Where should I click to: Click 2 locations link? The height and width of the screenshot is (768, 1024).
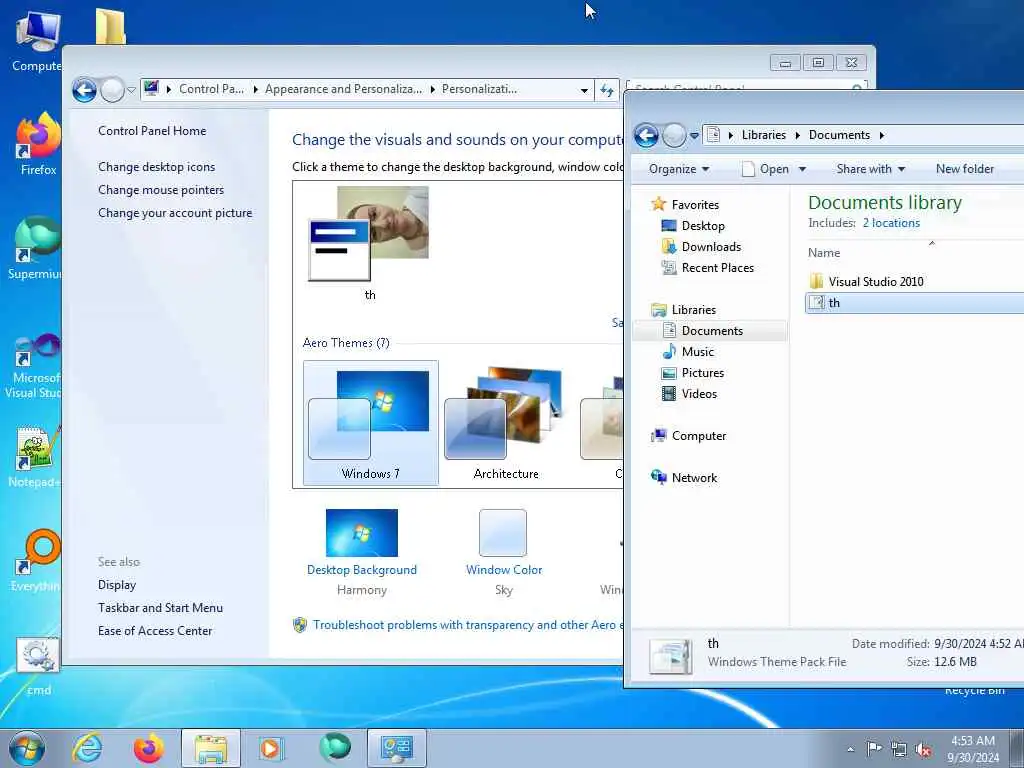pos(891,223)
